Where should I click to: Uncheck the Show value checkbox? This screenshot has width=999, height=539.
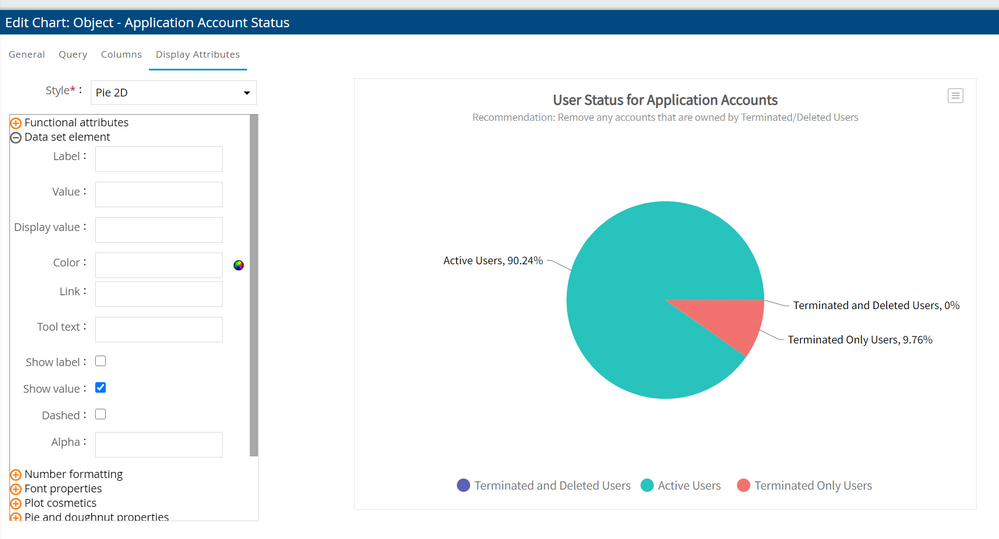click(100, 388)
